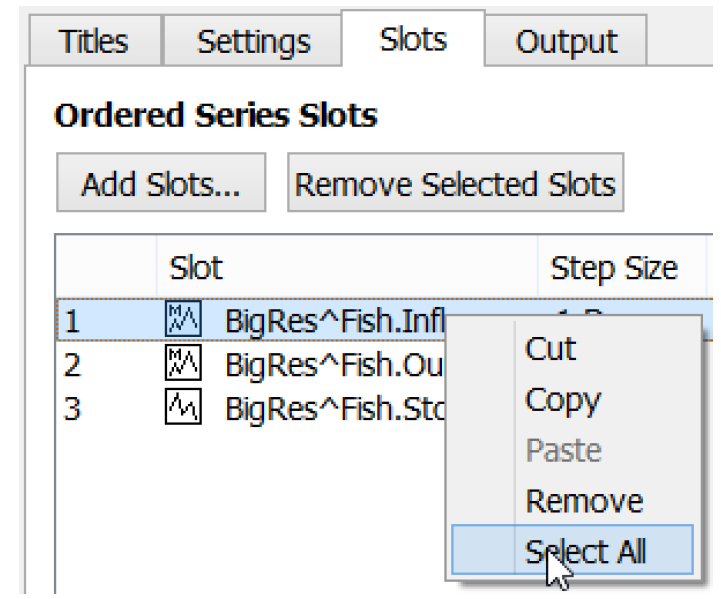Click series slot icon in row 1
The height and width of the screenshot is (599, 721).
(x=182, y=322)
